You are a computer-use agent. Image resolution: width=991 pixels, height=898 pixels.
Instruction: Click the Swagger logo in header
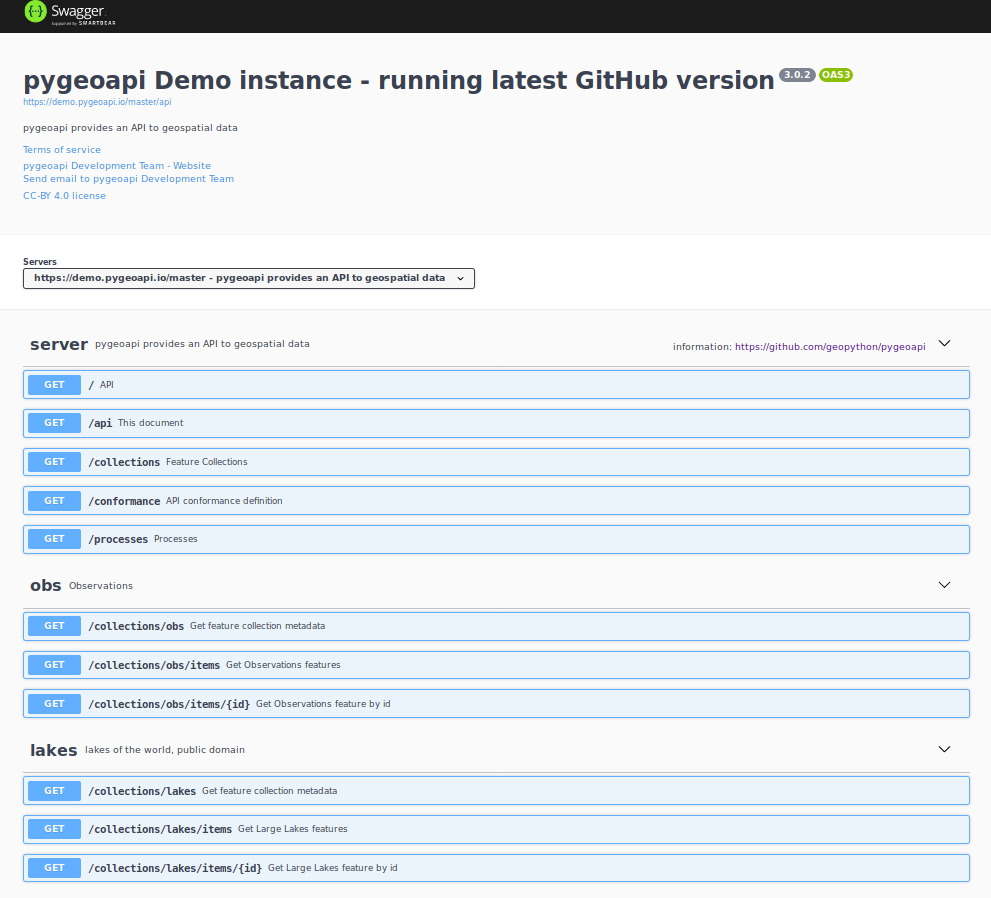pos(70,13)
